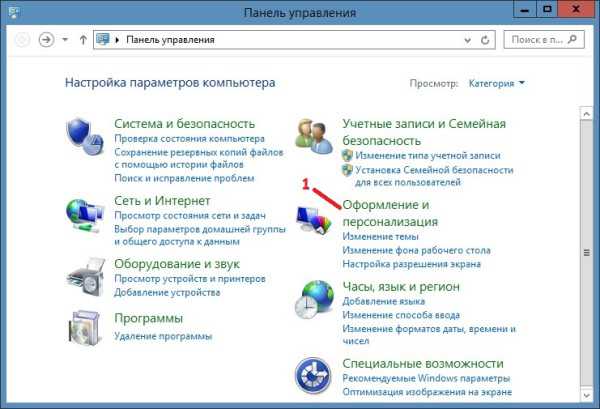Viewport: 600px width, 409px height.
Task: Click 'Добавление устройства' link
Action: pos(167,293)
